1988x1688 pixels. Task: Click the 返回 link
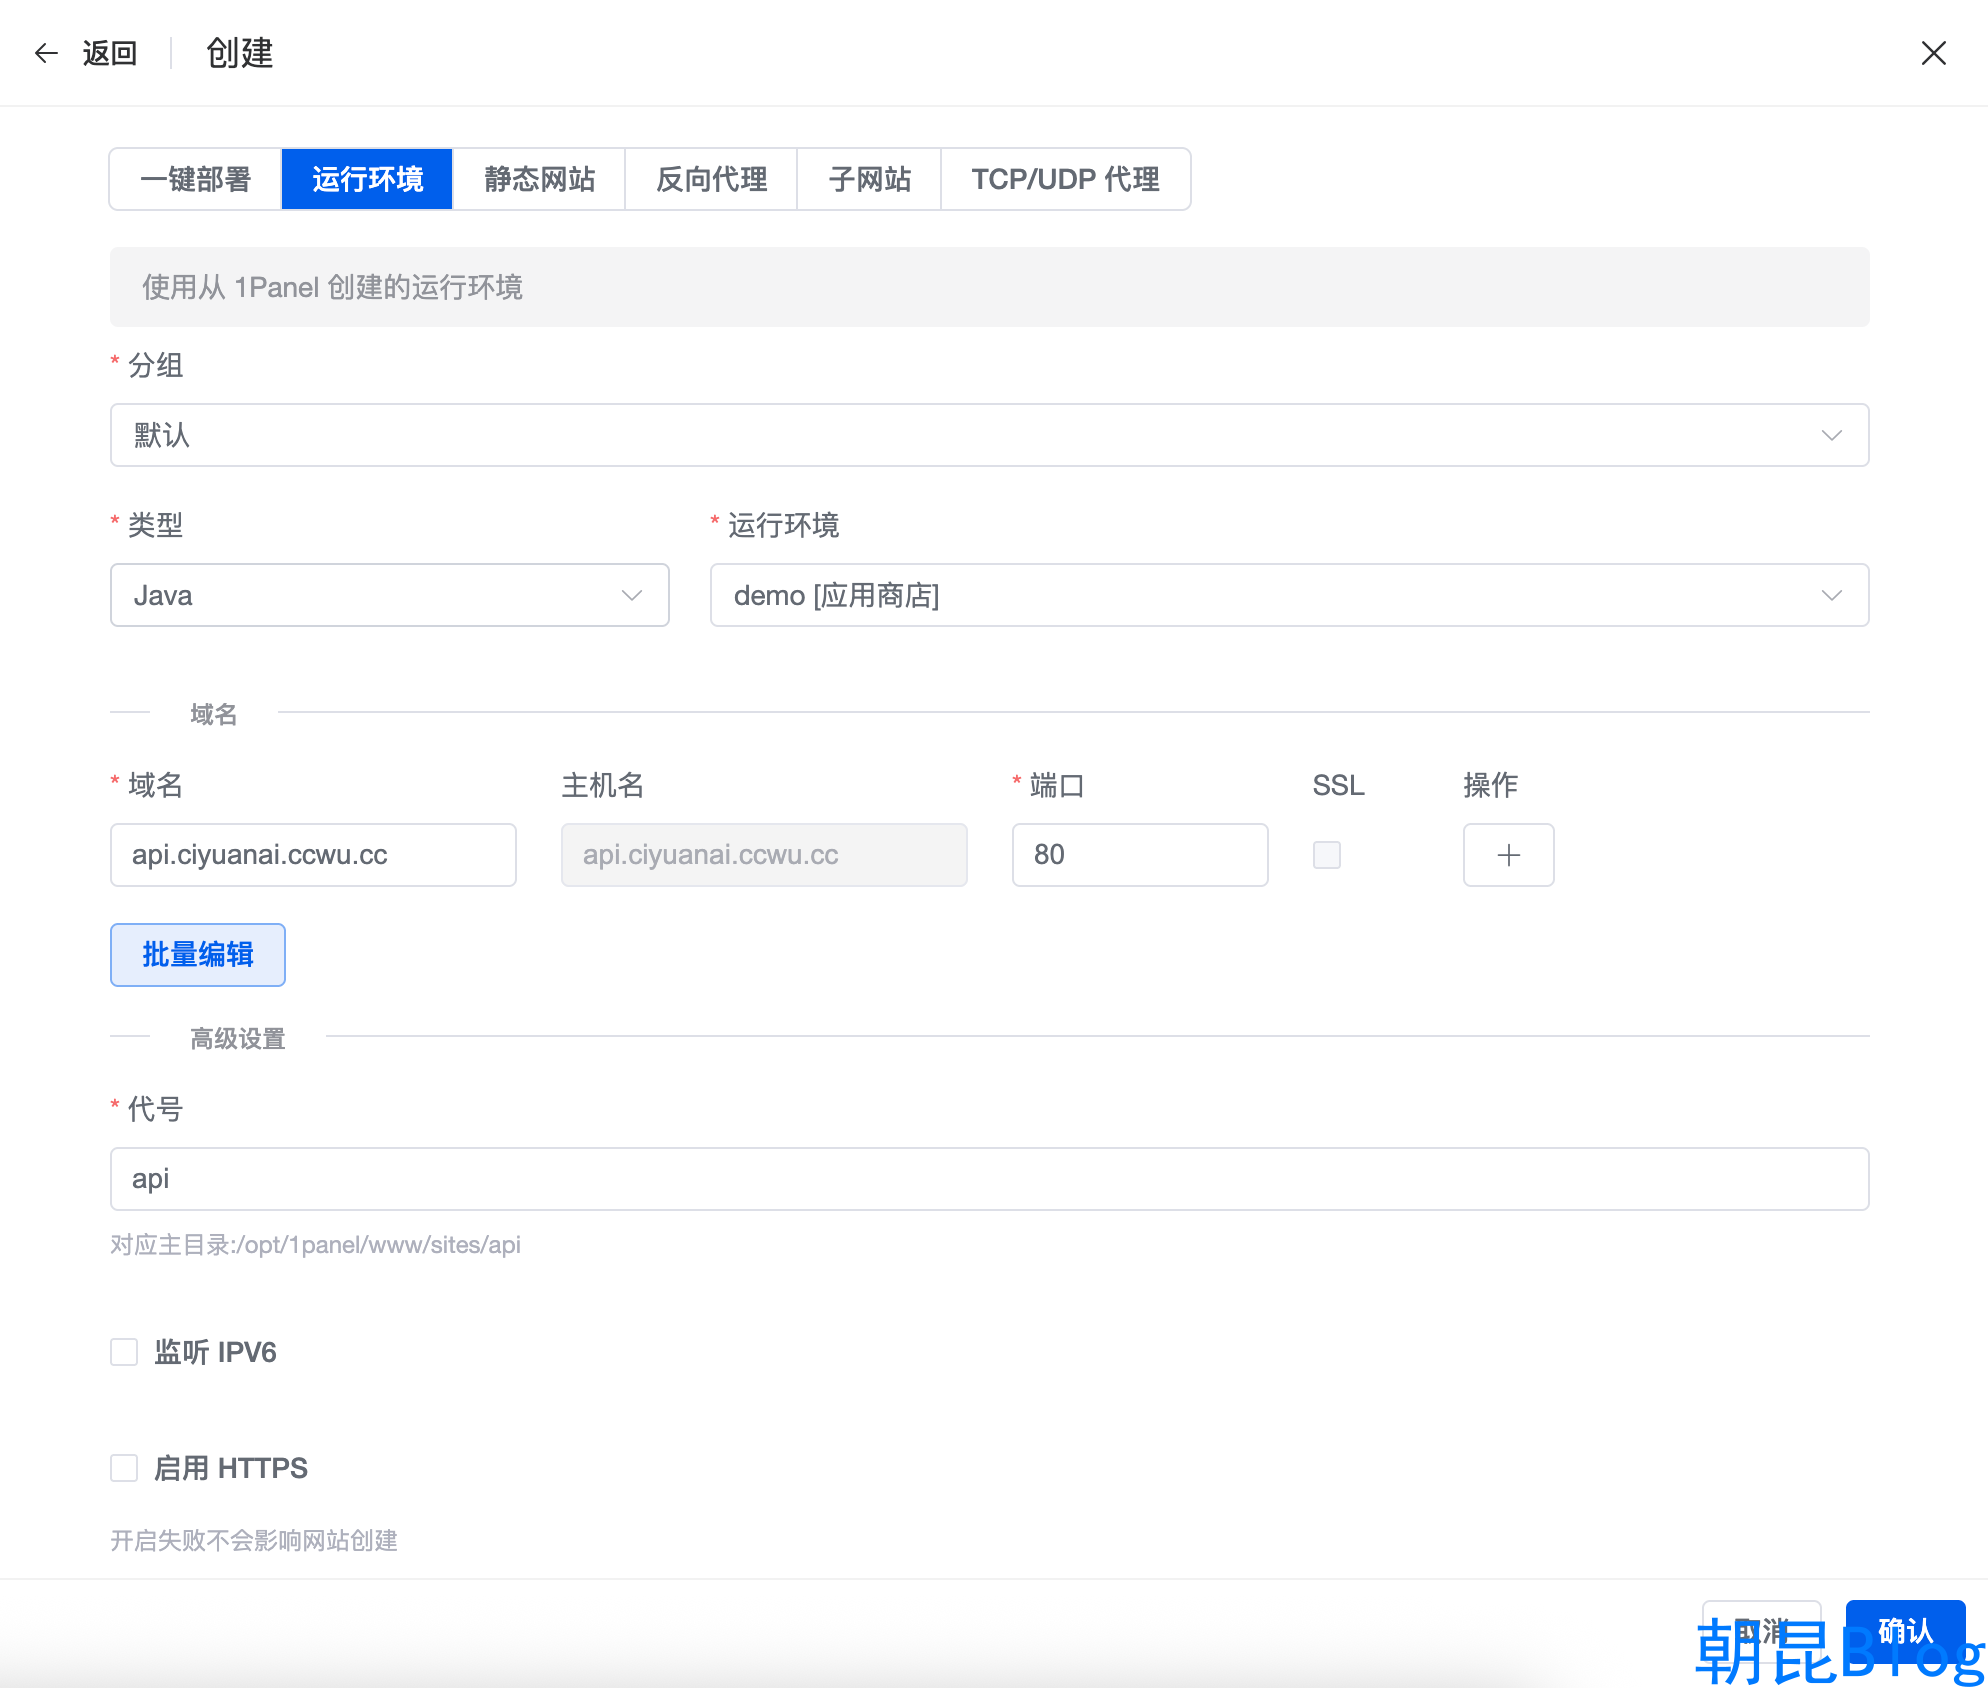pos(109,53)
